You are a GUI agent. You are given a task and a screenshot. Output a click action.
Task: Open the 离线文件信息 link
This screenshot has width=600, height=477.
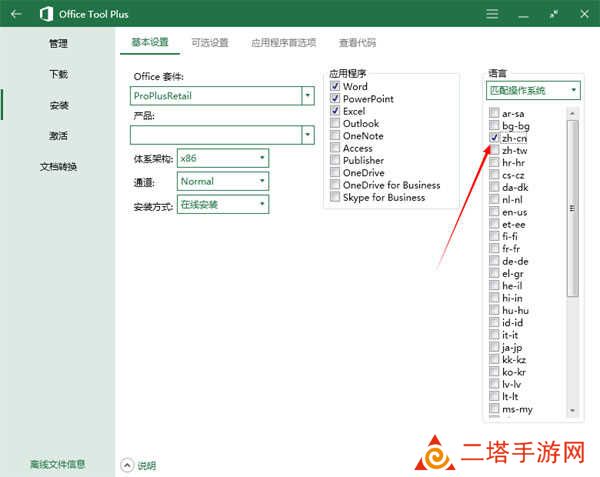coord(57,464)
